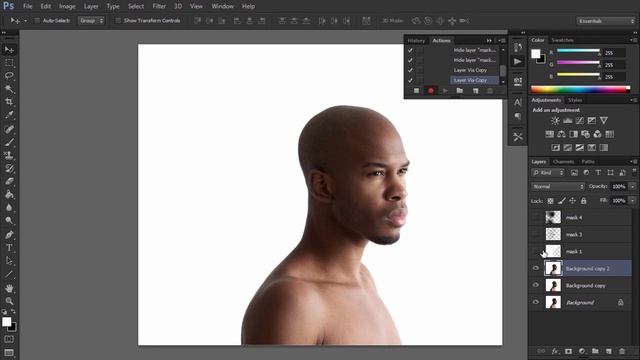Add Brightness/Contrast adjustment
This screenshot has width=640, height=360.
coord(555,120)
